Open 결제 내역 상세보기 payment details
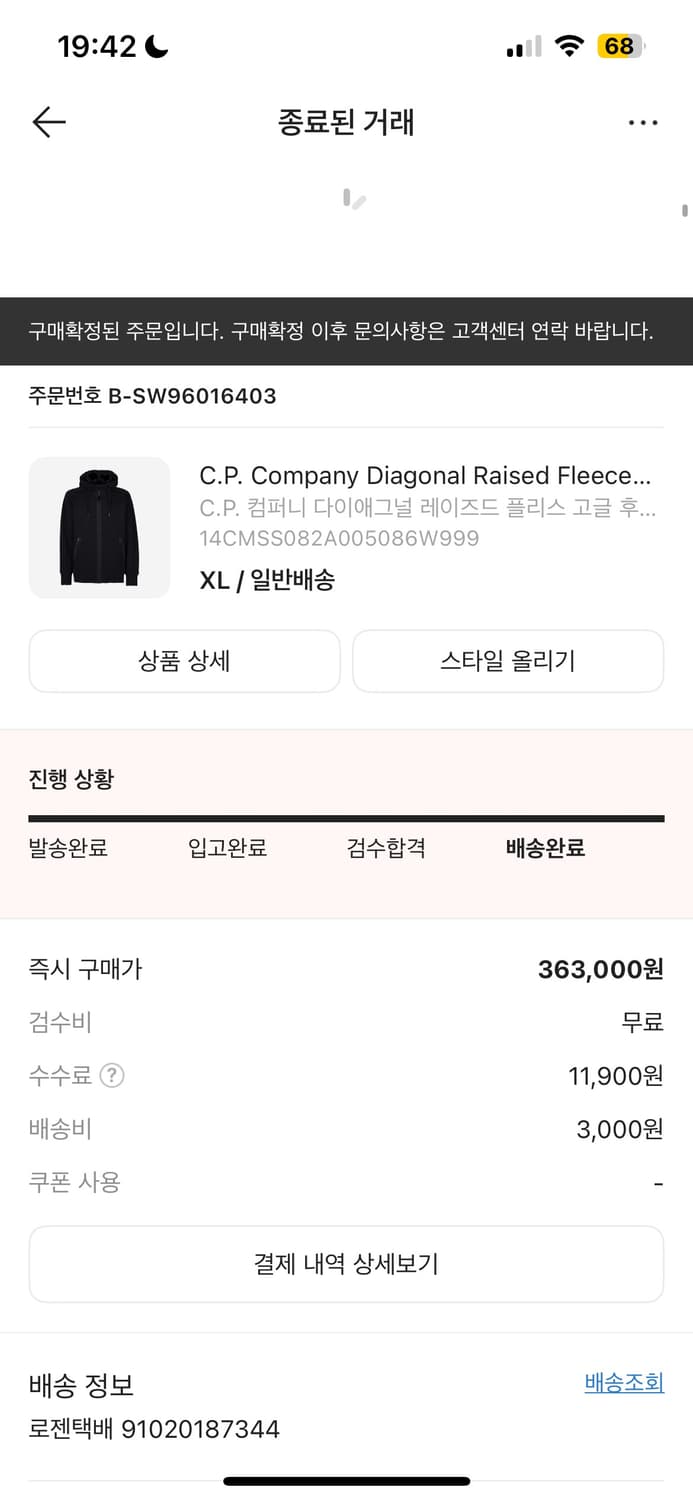693x1500 pixels. click(346, 1264)
